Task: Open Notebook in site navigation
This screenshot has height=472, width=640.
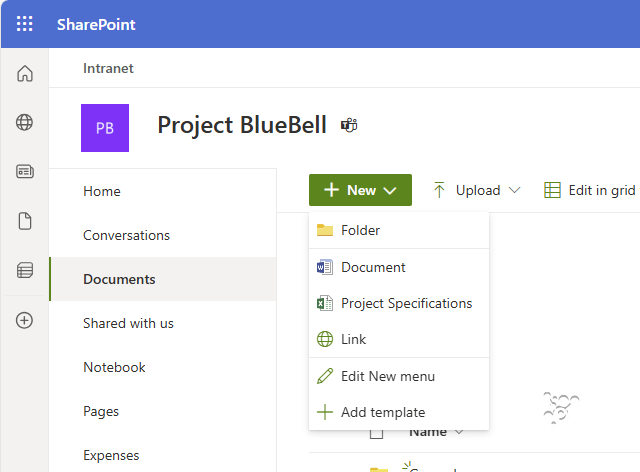Action: coord(114,367)
